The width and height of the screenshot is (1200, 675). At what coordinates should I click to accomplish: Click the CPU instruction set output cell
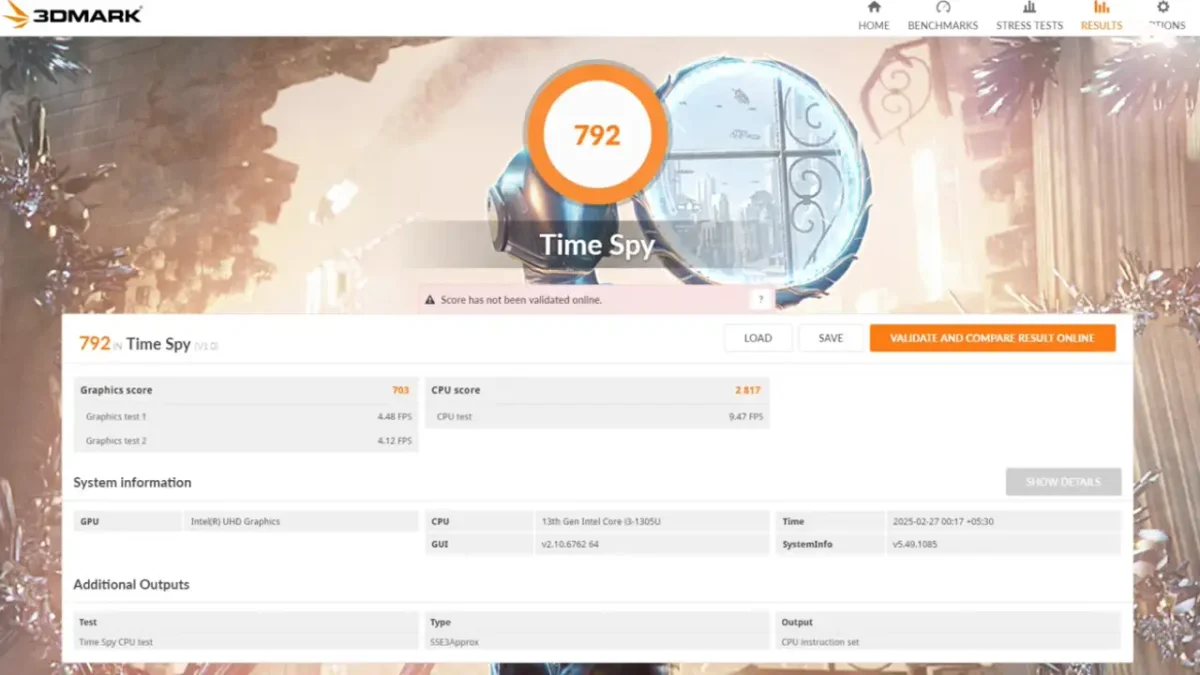click(x=820, y=642)
